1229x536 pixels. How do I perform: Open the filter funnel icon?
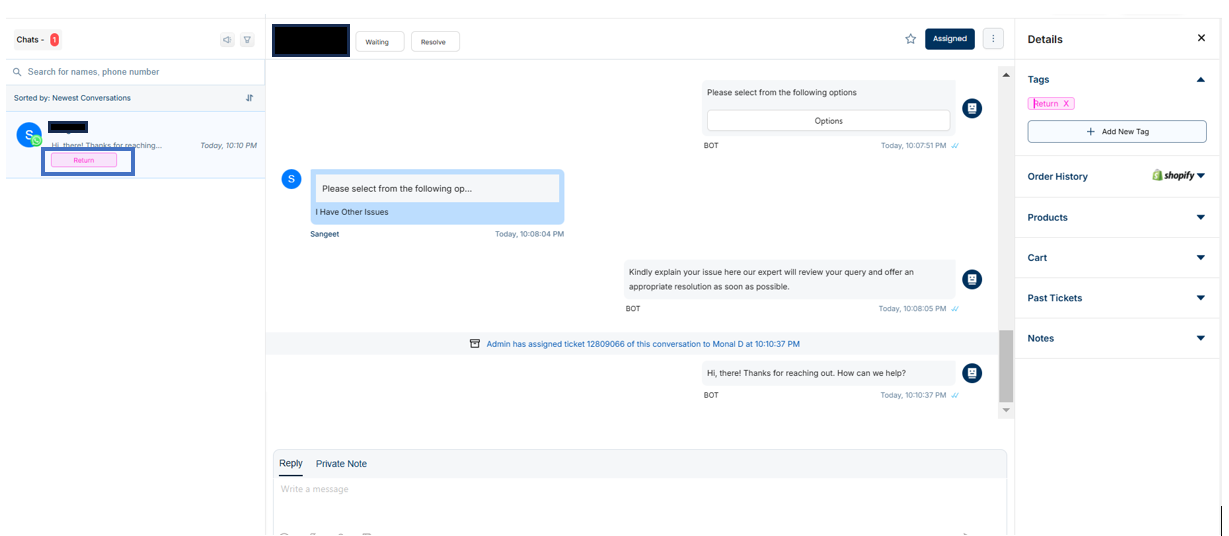247,40
